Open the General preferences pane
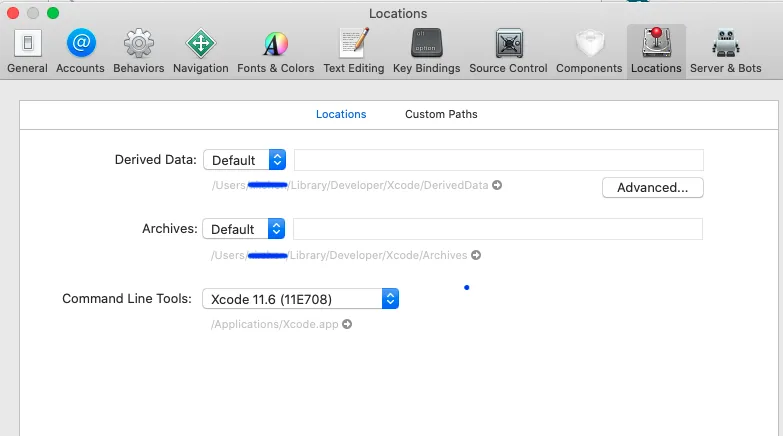The width and height of the screenshot is (783, 436). [27, 51]
